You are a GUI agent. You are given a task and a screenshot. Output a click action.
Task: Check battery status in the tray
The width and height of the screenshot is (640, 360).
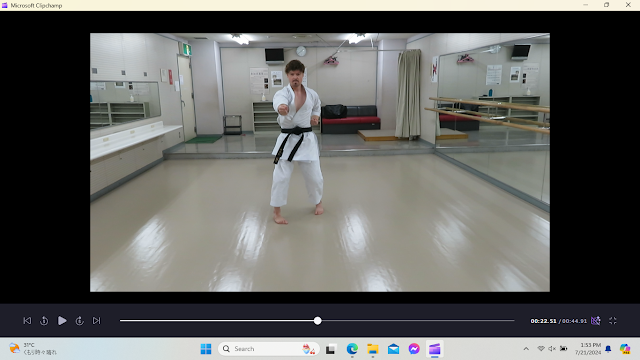[x=563, y=349]
